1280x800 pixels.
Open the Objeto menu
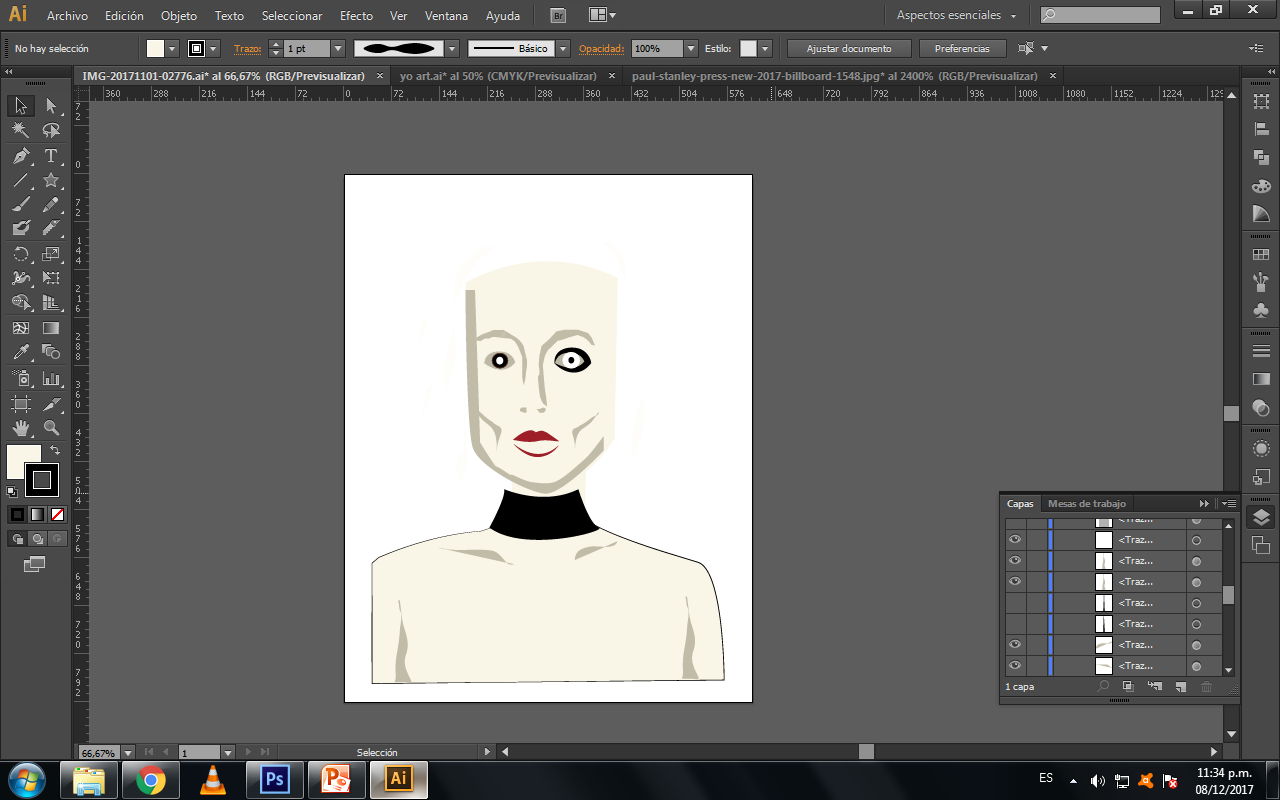click(179, 16)
